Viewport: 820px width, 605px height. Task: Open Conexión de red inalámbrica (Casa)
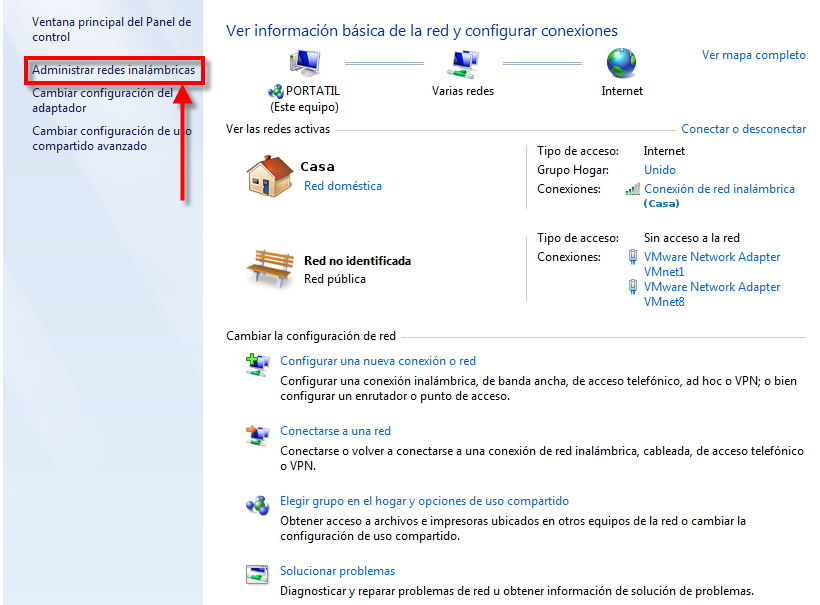tap(719, 189)
